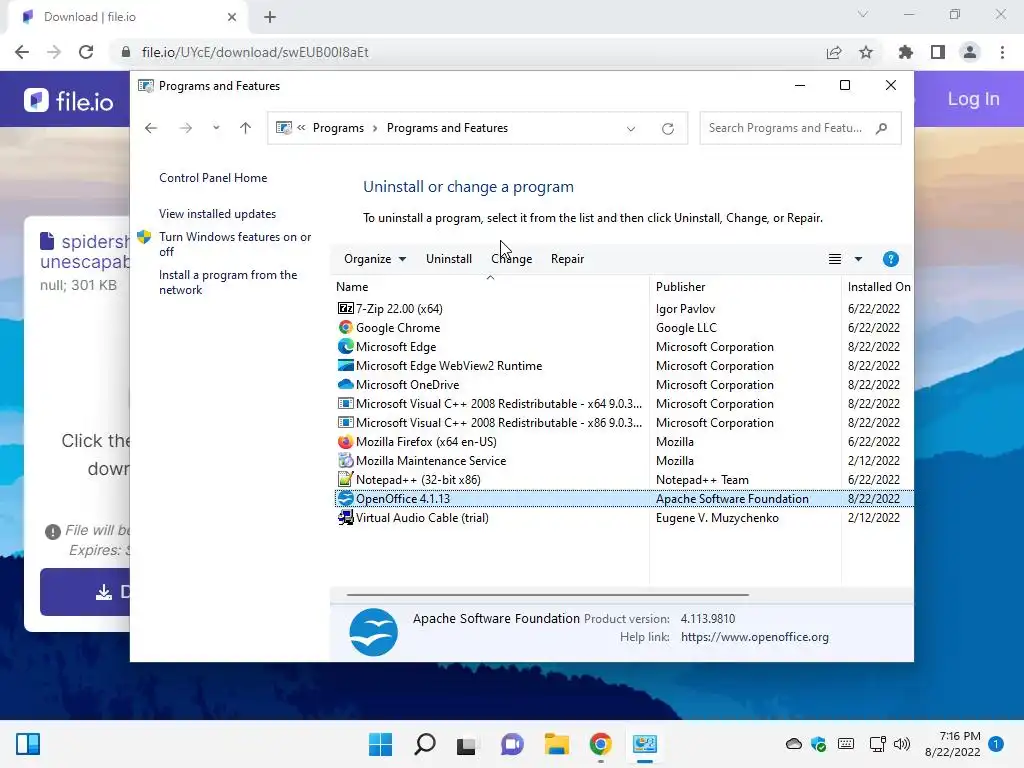The width and height of the screenshot is (1024, 768).
Task: Go back in Programs and Features window
Action: coord(151,128)
